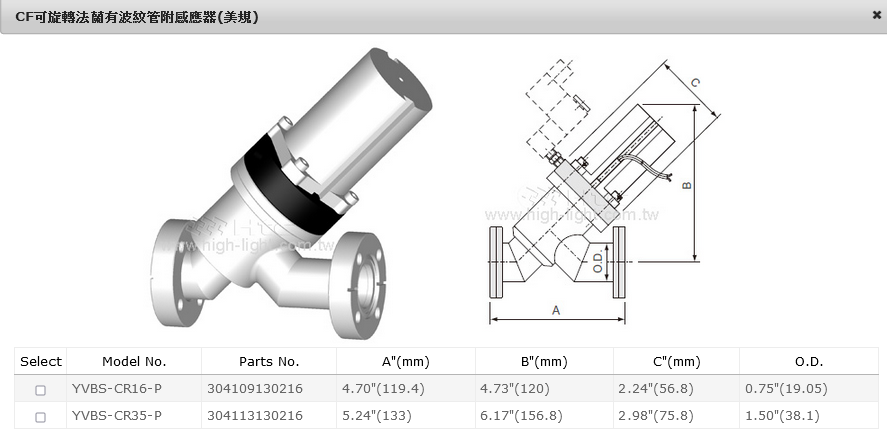
Task: Select model name YVBS-CR16-P
Action: tap(116, 388)
